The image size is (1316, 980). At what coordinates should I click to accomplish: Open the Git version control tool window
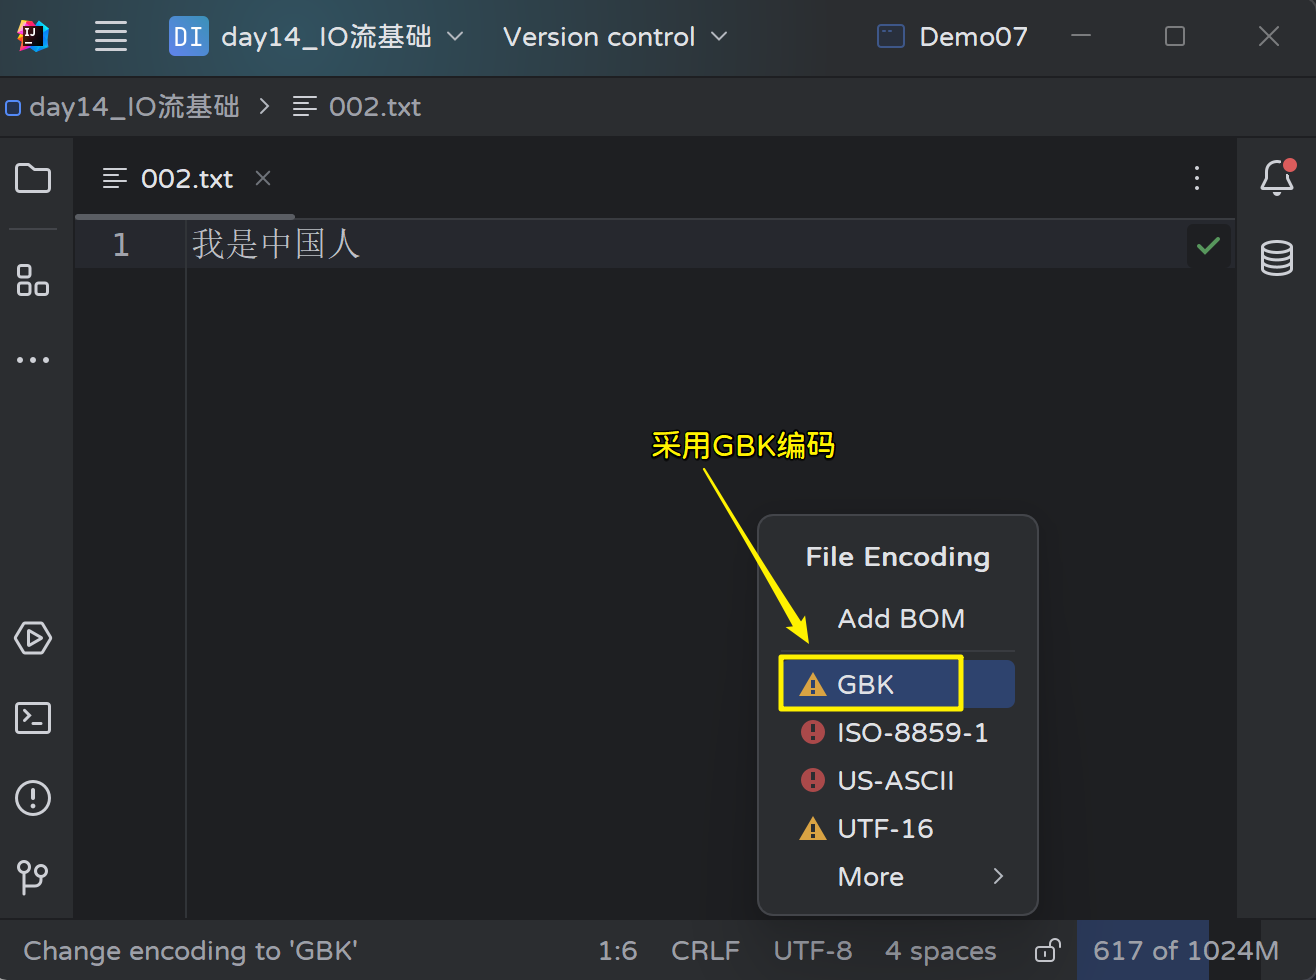(x=33, y=877)
